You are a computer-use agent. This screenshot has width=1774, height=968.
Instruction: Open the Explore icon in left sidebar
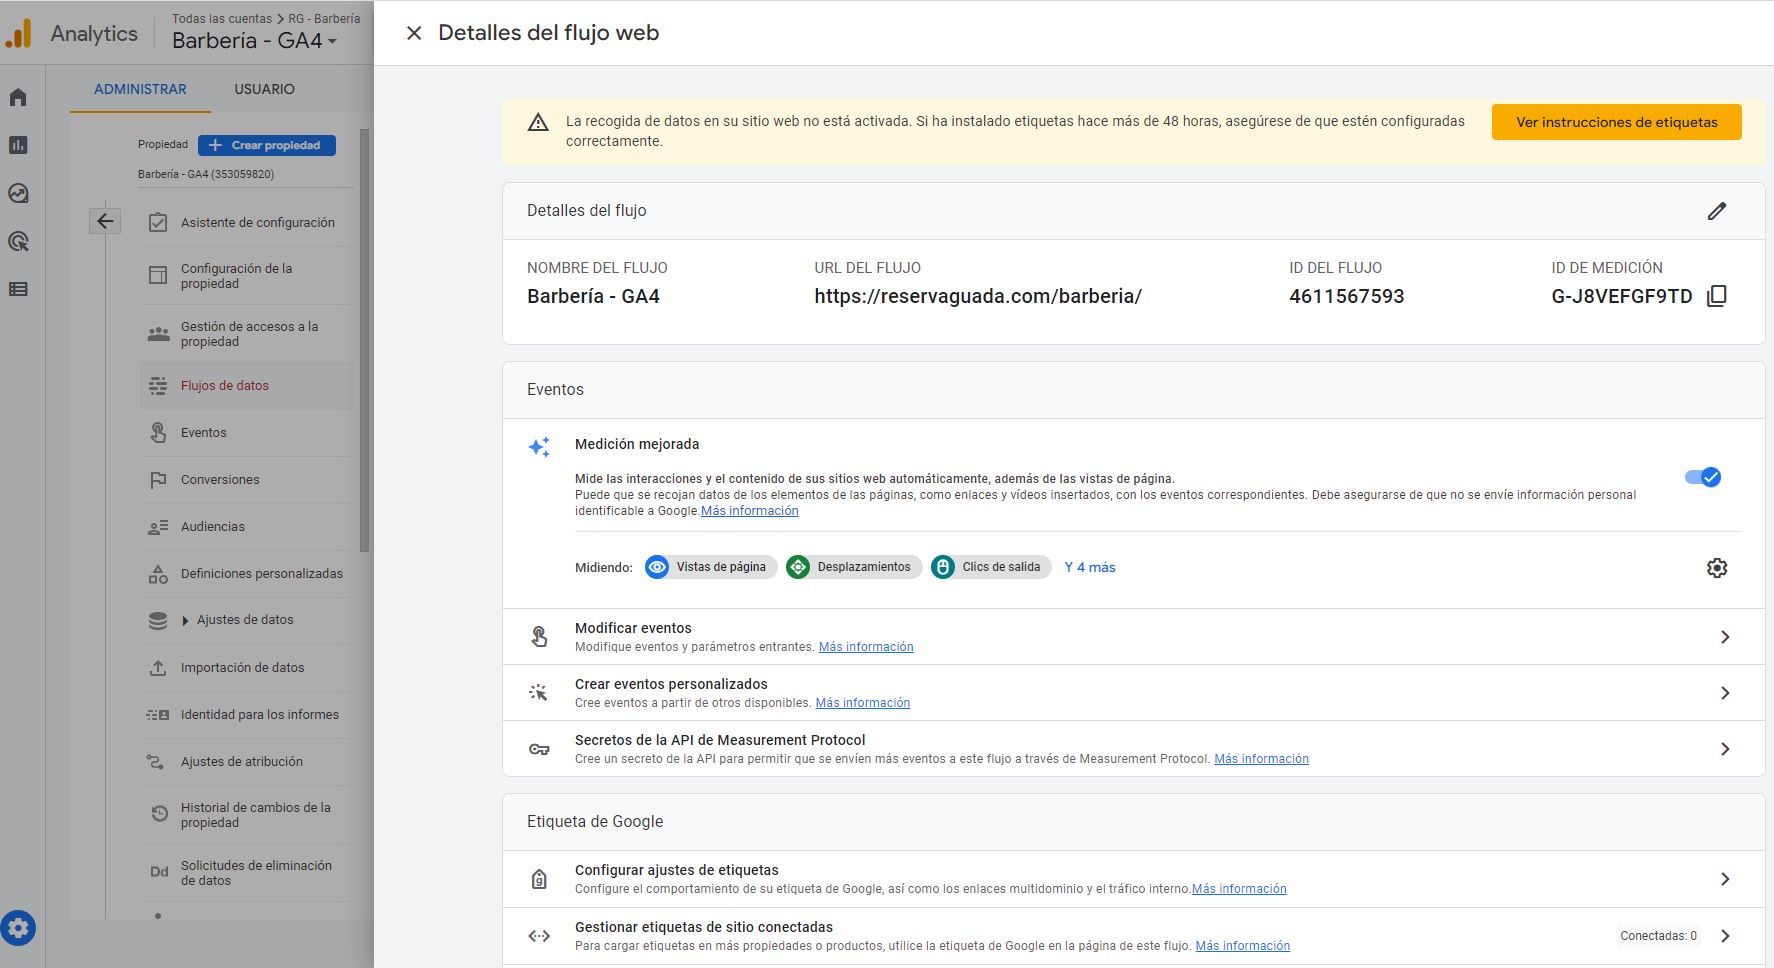pyautogui.click(x=18, y=193)
